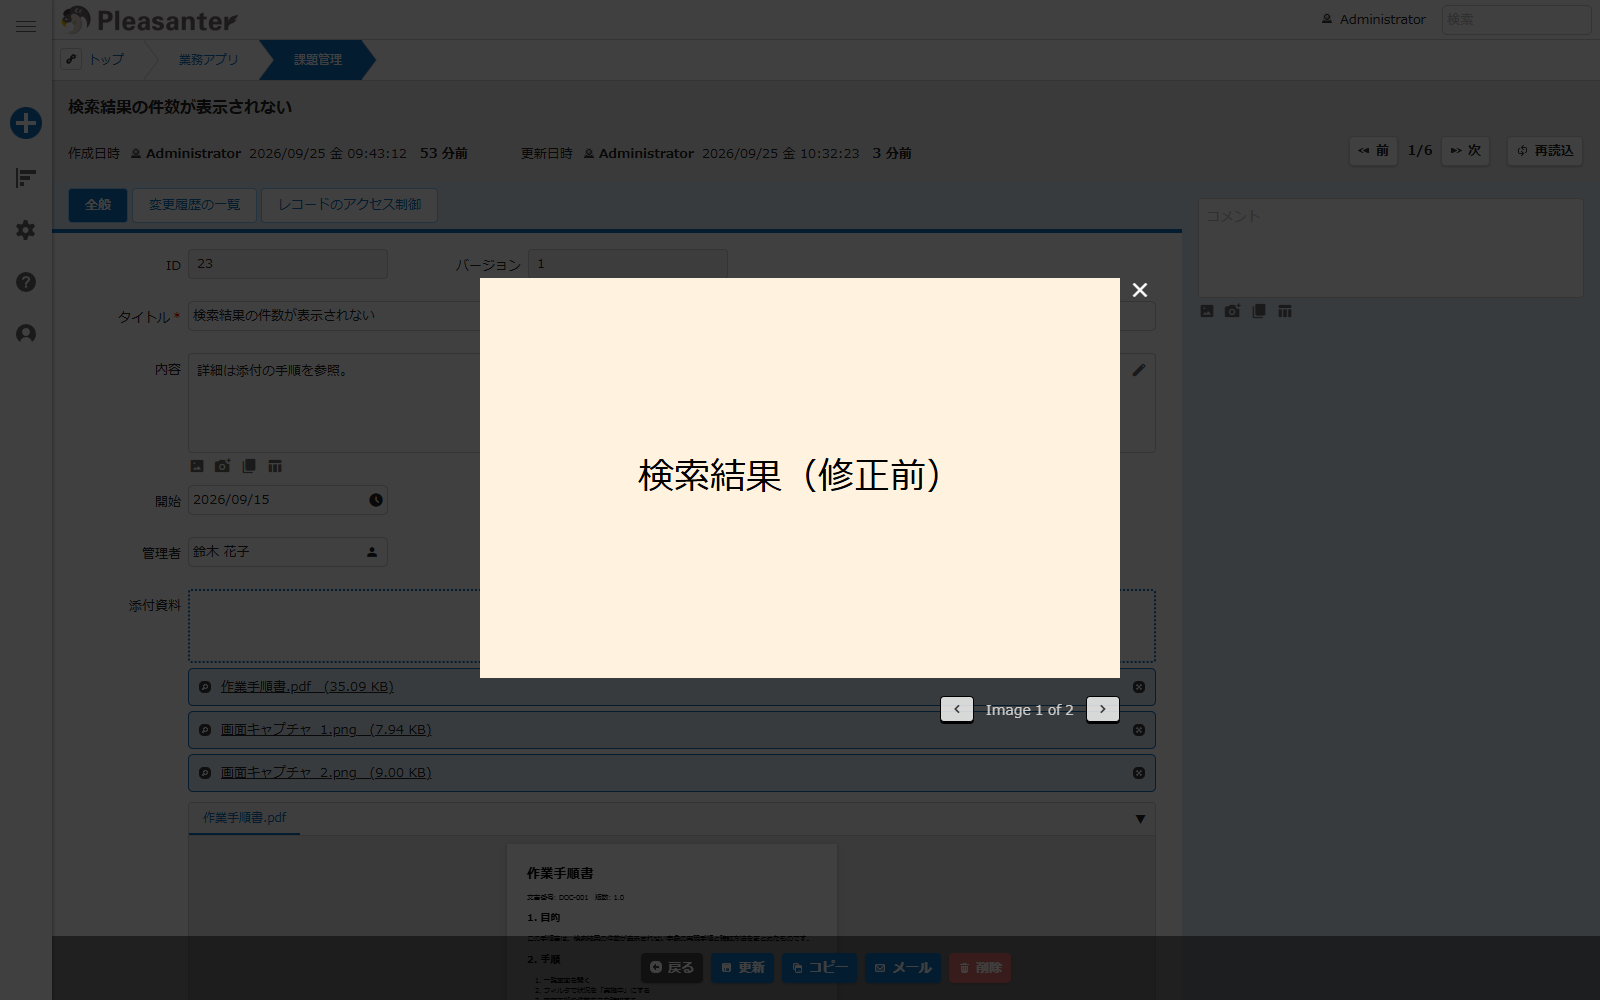Click the 更新 update button
The height and width of the screenshot is (1000, 1600).
point(742,968)
